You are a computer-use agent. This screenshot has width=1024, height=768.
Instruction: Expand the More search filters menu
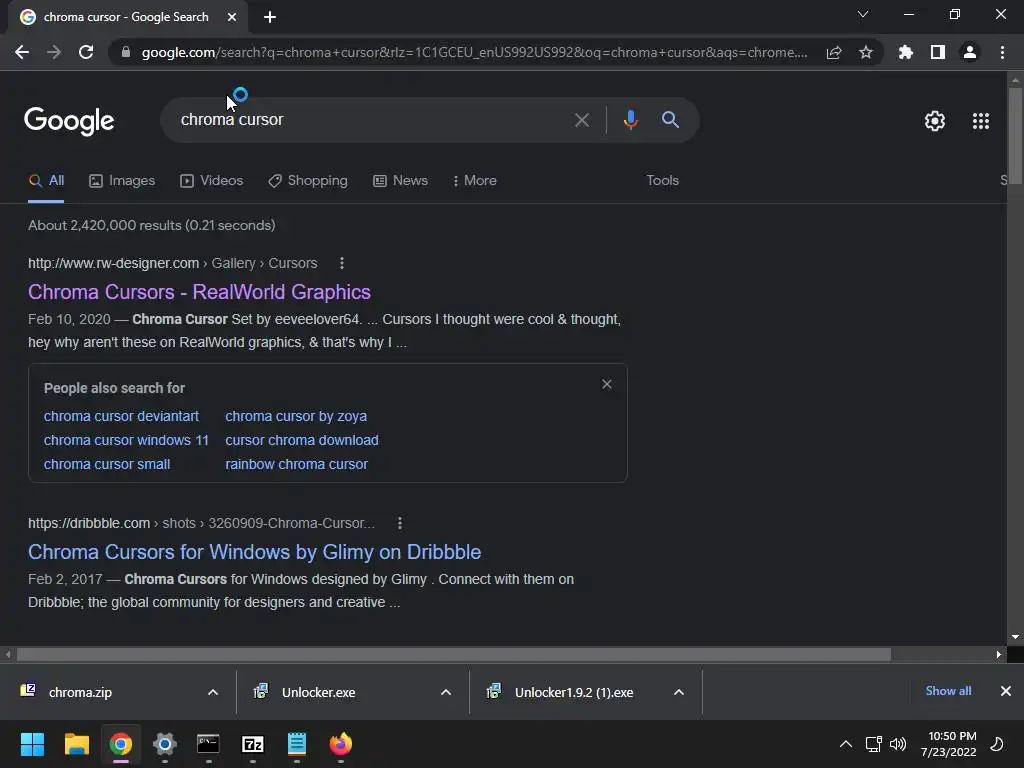tap(475, 181)
